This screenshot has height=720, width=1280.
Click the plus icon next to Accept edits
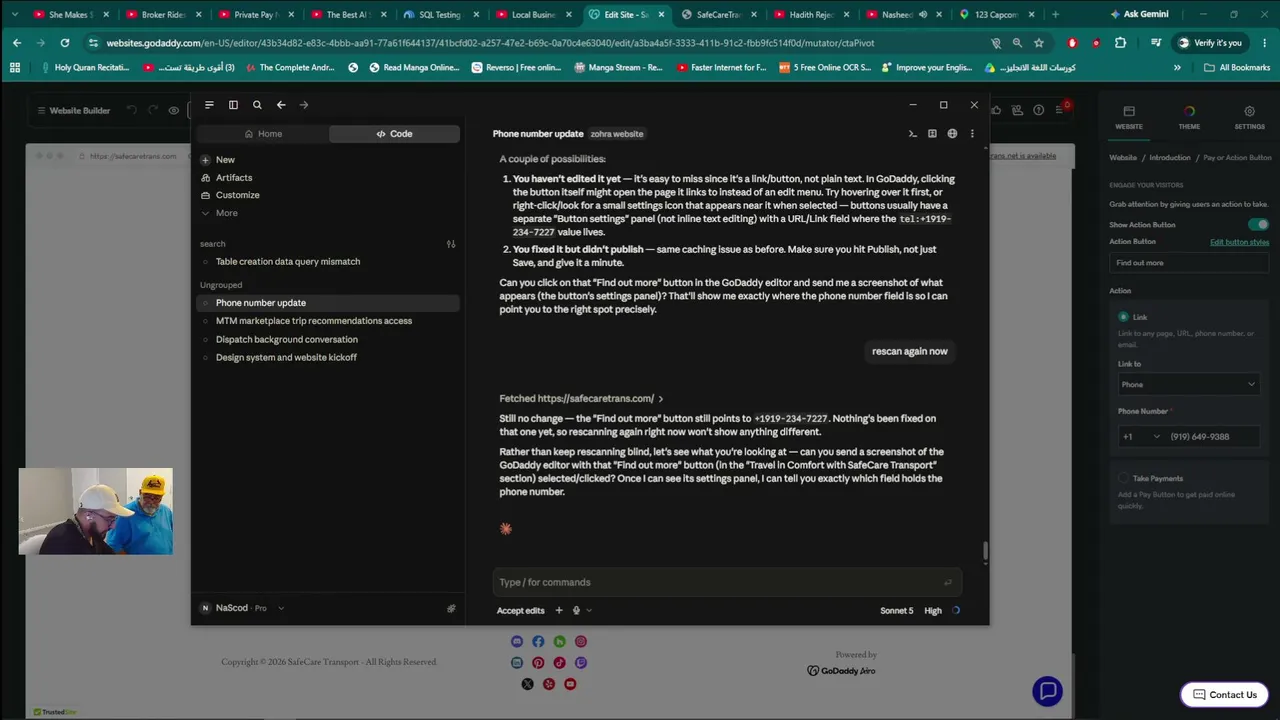[x=559, y=610]
